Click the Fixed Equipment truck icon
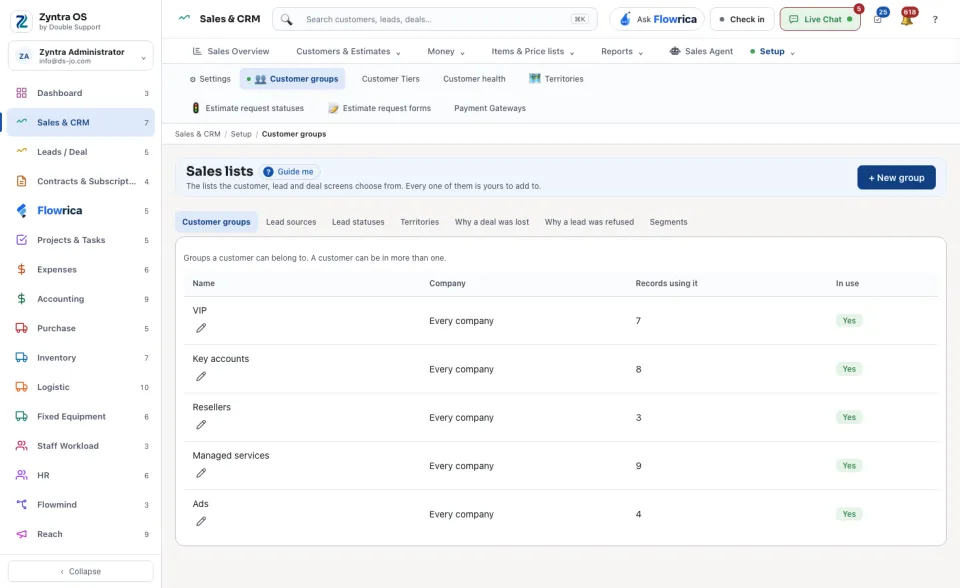Viewport: 960px width, 588px height. 21,416
